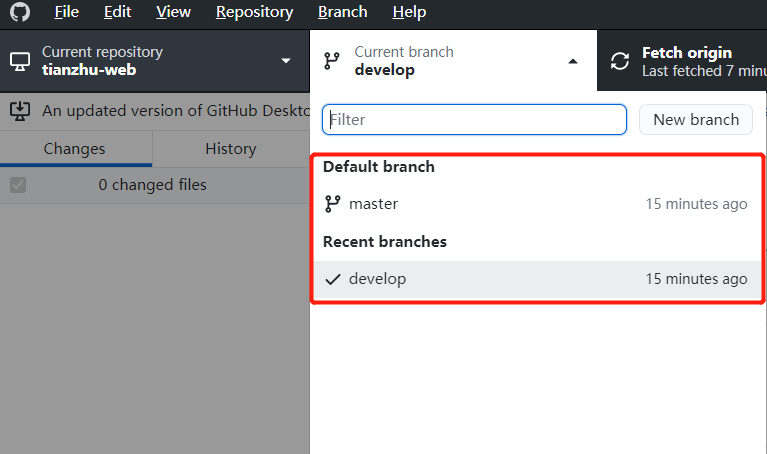Click the New branch button

click(696, 119)
